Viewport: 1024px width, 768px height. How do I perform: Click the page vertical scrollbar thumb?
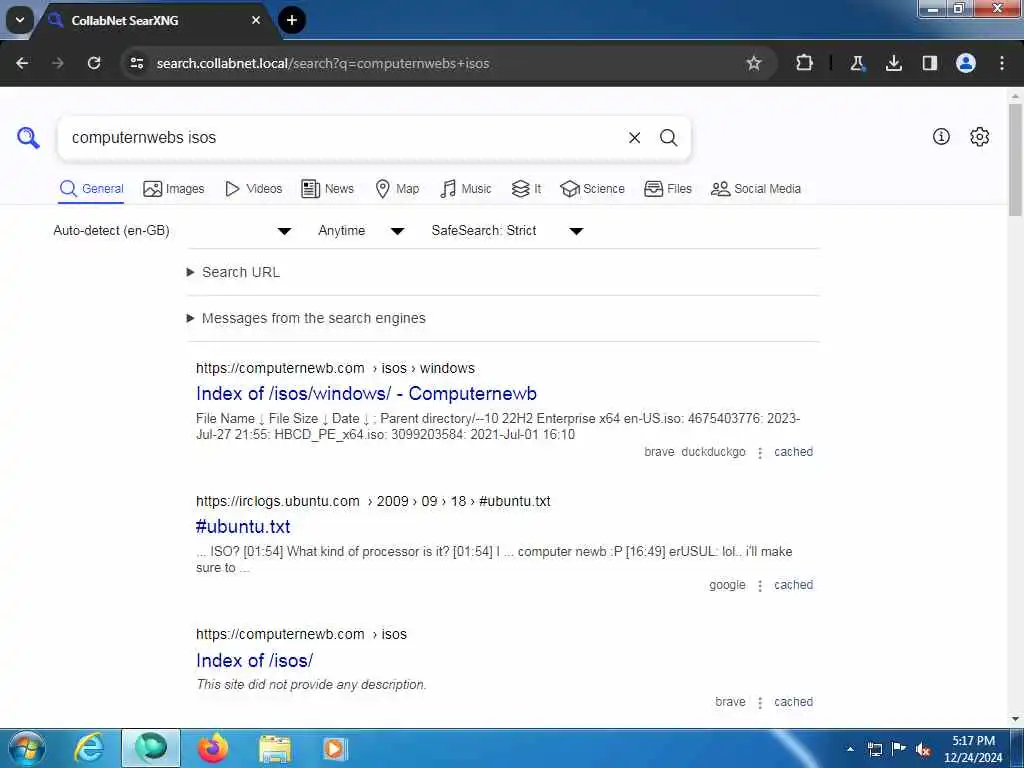pyautogui.click(x=1015, y=159)
